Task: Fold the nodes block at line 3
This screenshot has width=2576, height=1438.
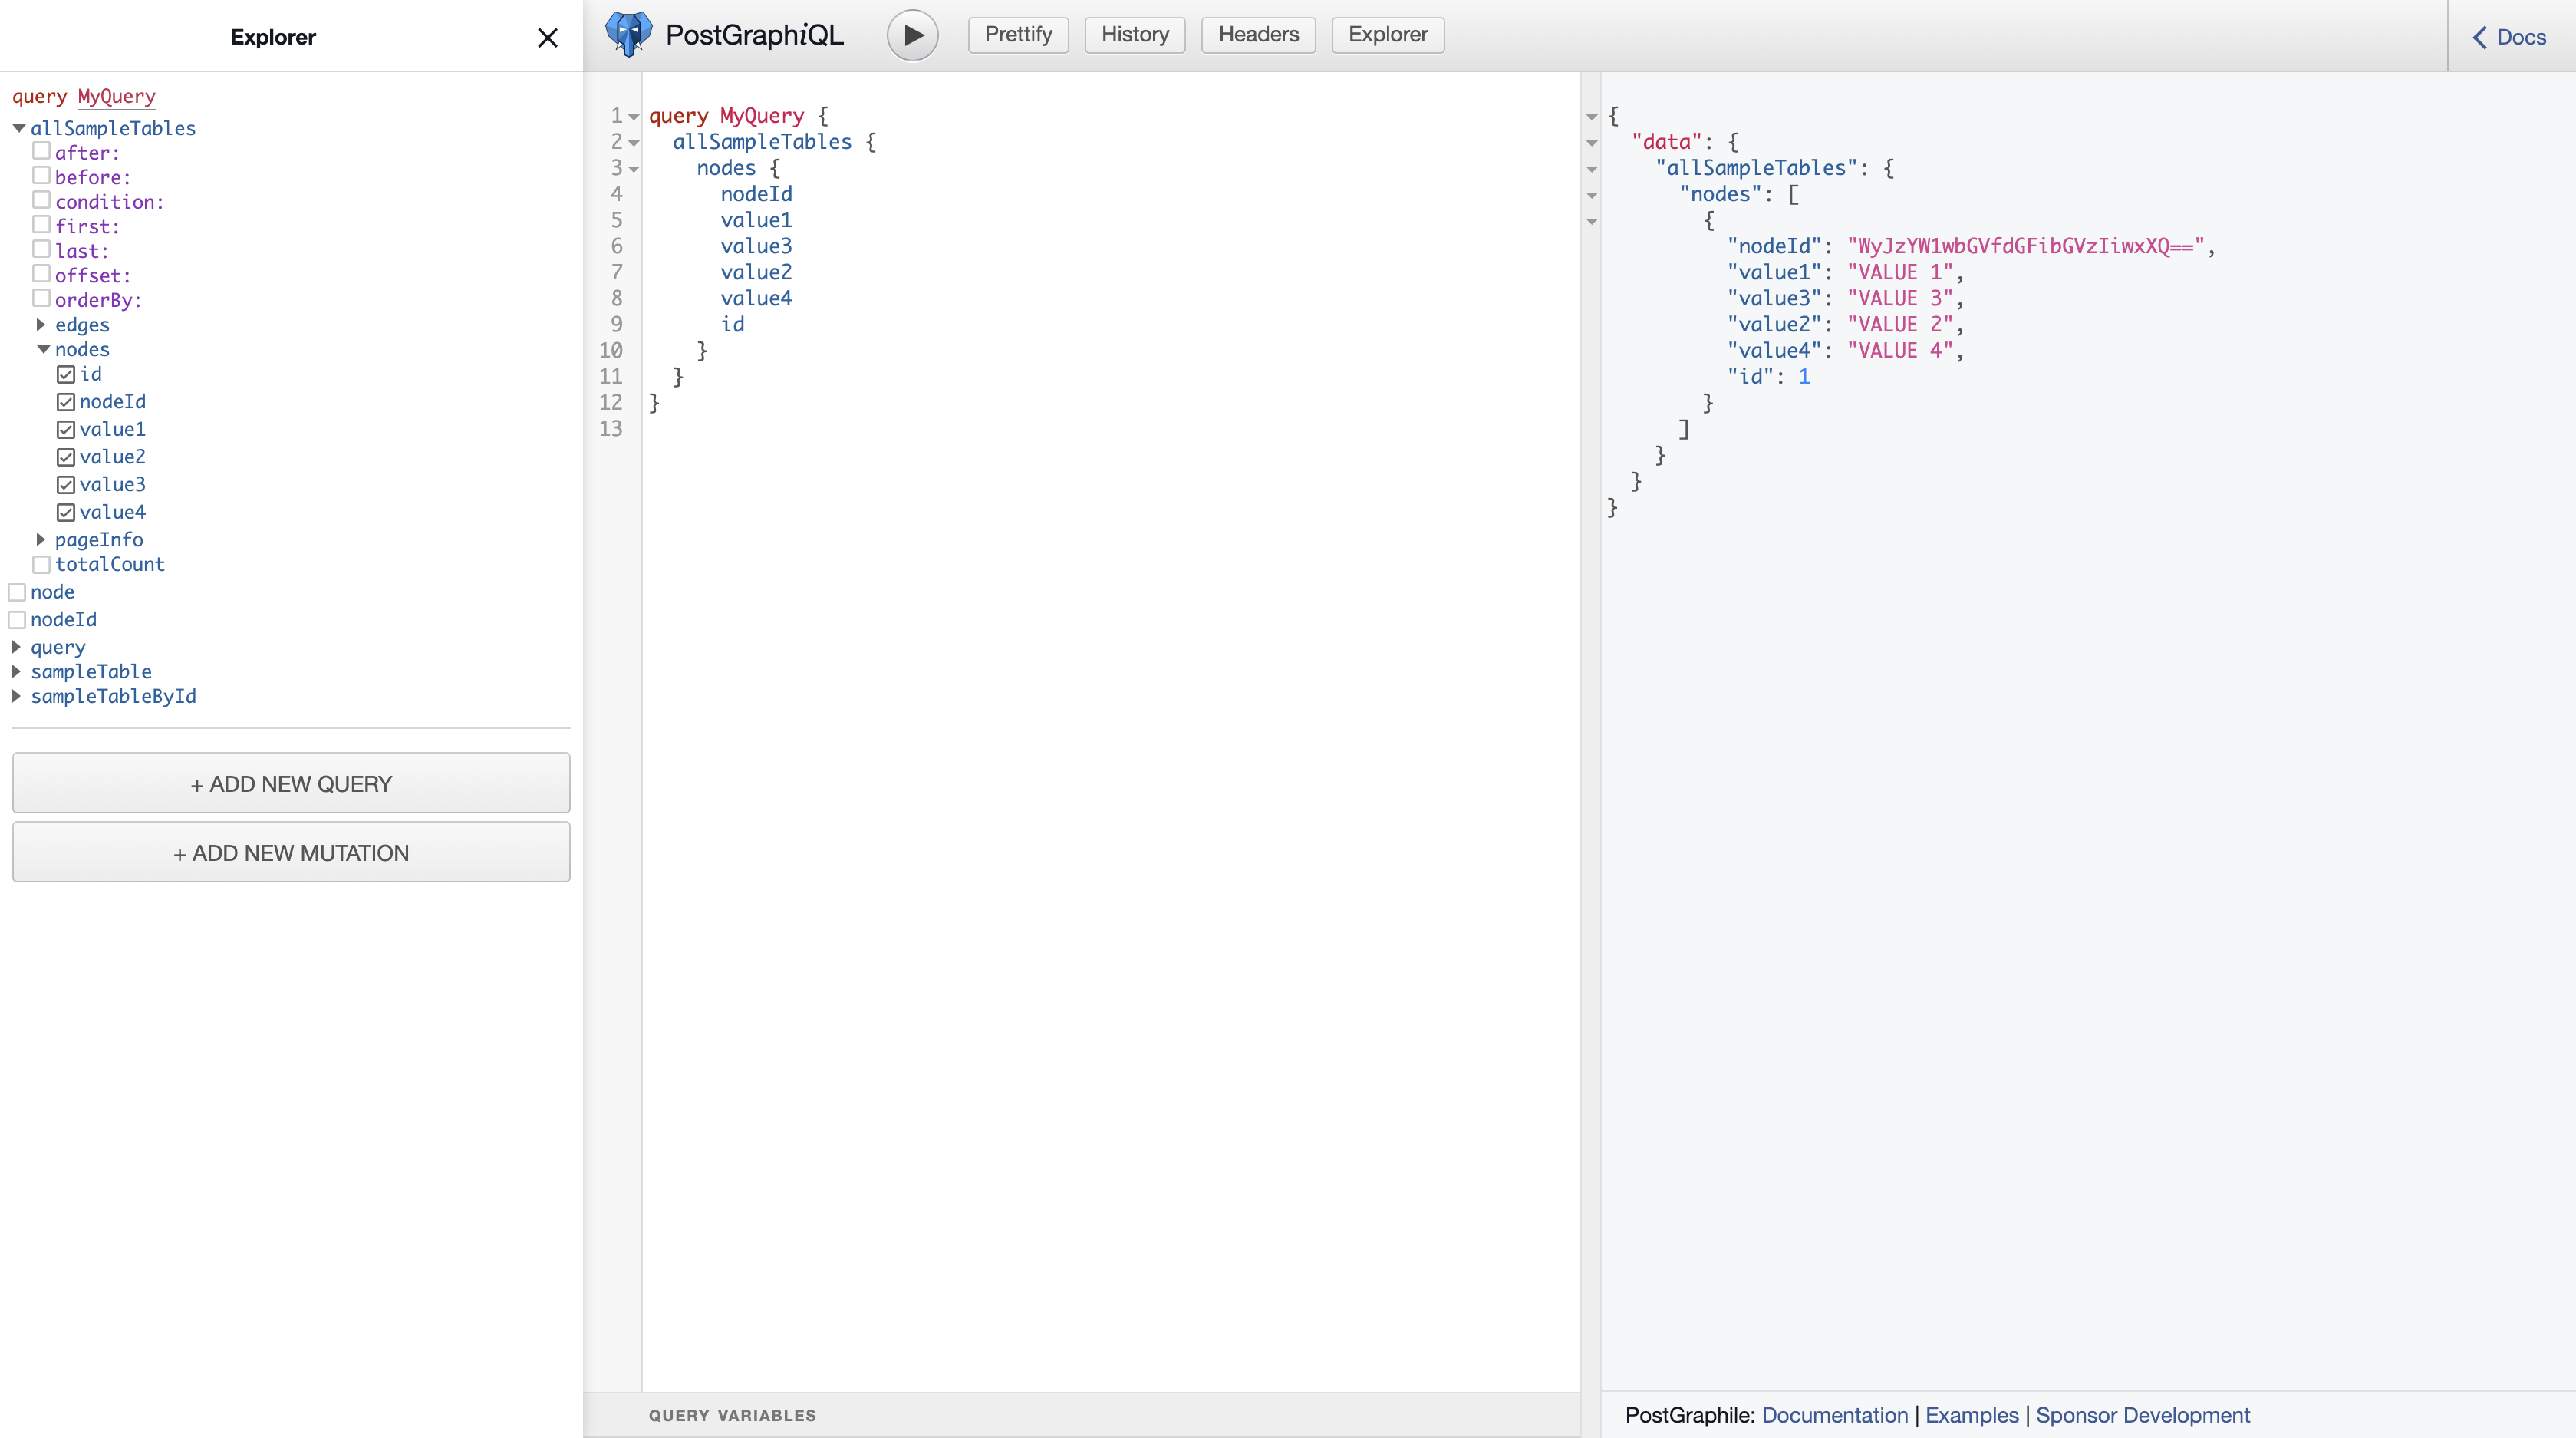Action: click(634, 169)
